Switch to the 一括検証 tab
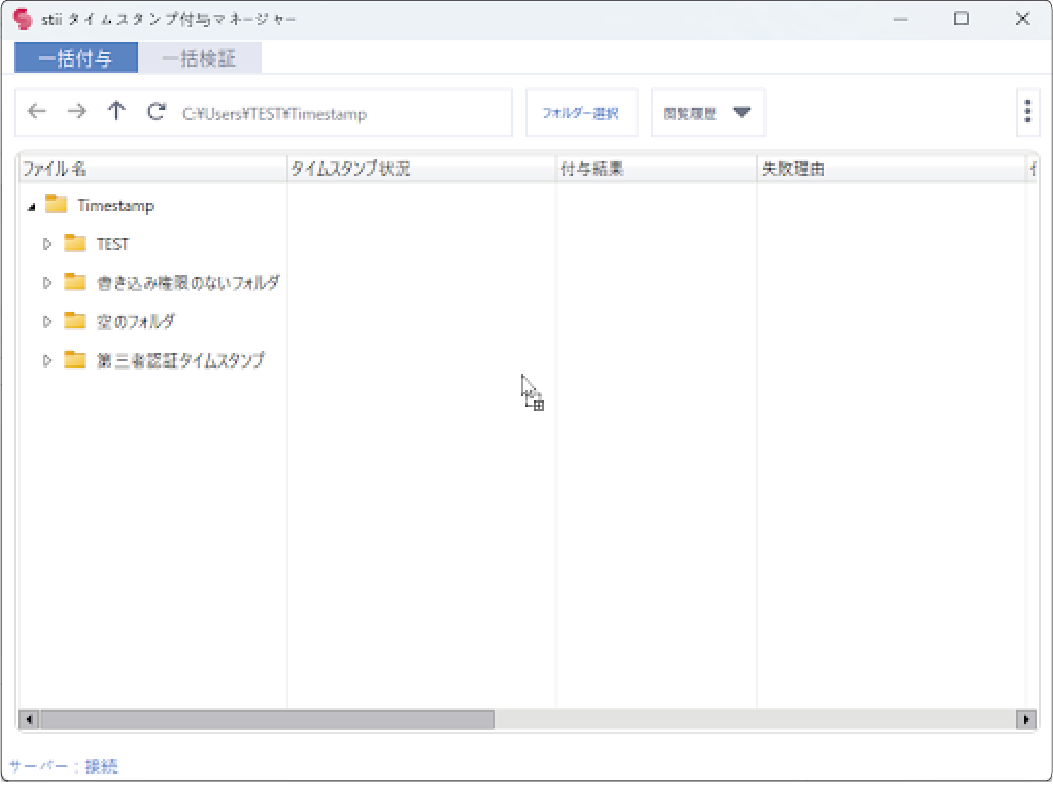The width and height of the screenshot is (1053, 787). point(199,59)
